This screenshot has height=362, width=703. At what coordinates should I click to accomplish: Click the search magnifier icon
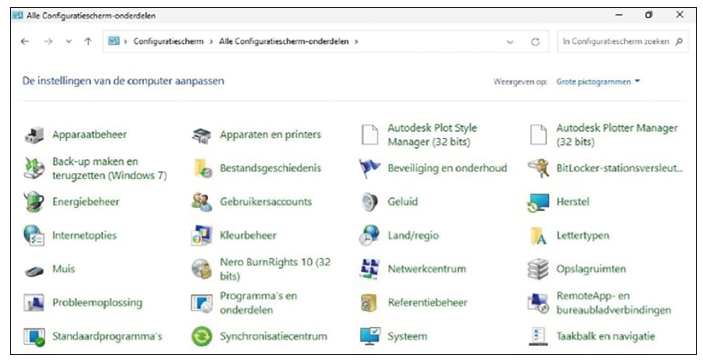[x=679, y=42]
